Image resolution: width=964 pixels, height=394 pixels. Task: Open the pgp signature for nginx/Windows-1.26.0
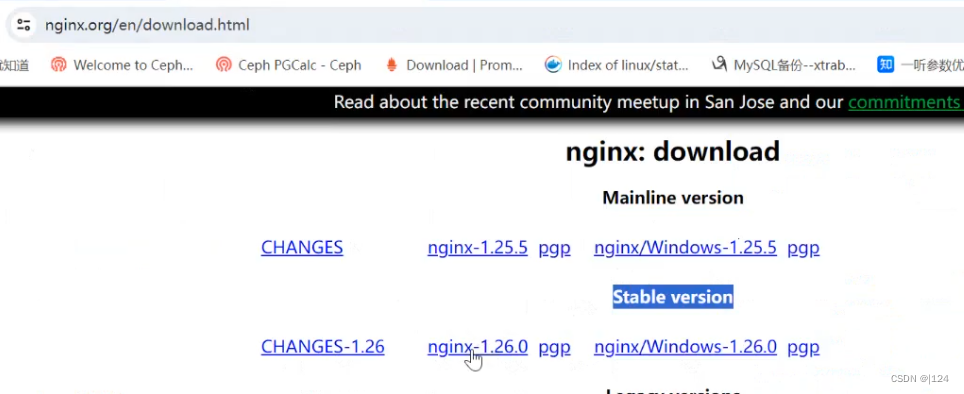coord(804,348)
